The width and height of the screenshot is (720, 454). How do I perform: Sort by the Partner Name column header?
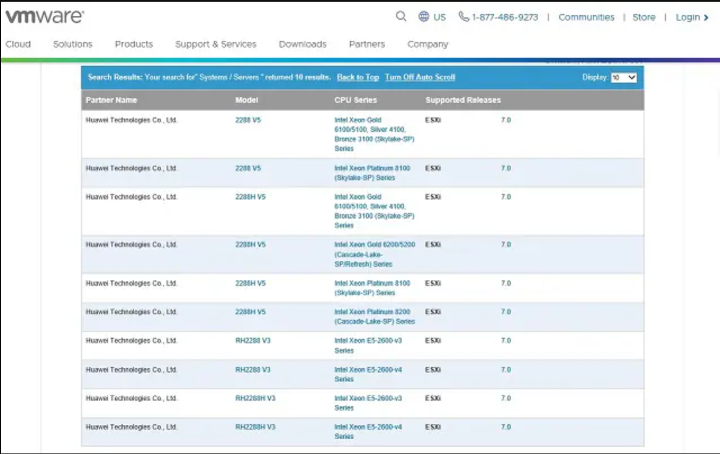coord(112,100)
